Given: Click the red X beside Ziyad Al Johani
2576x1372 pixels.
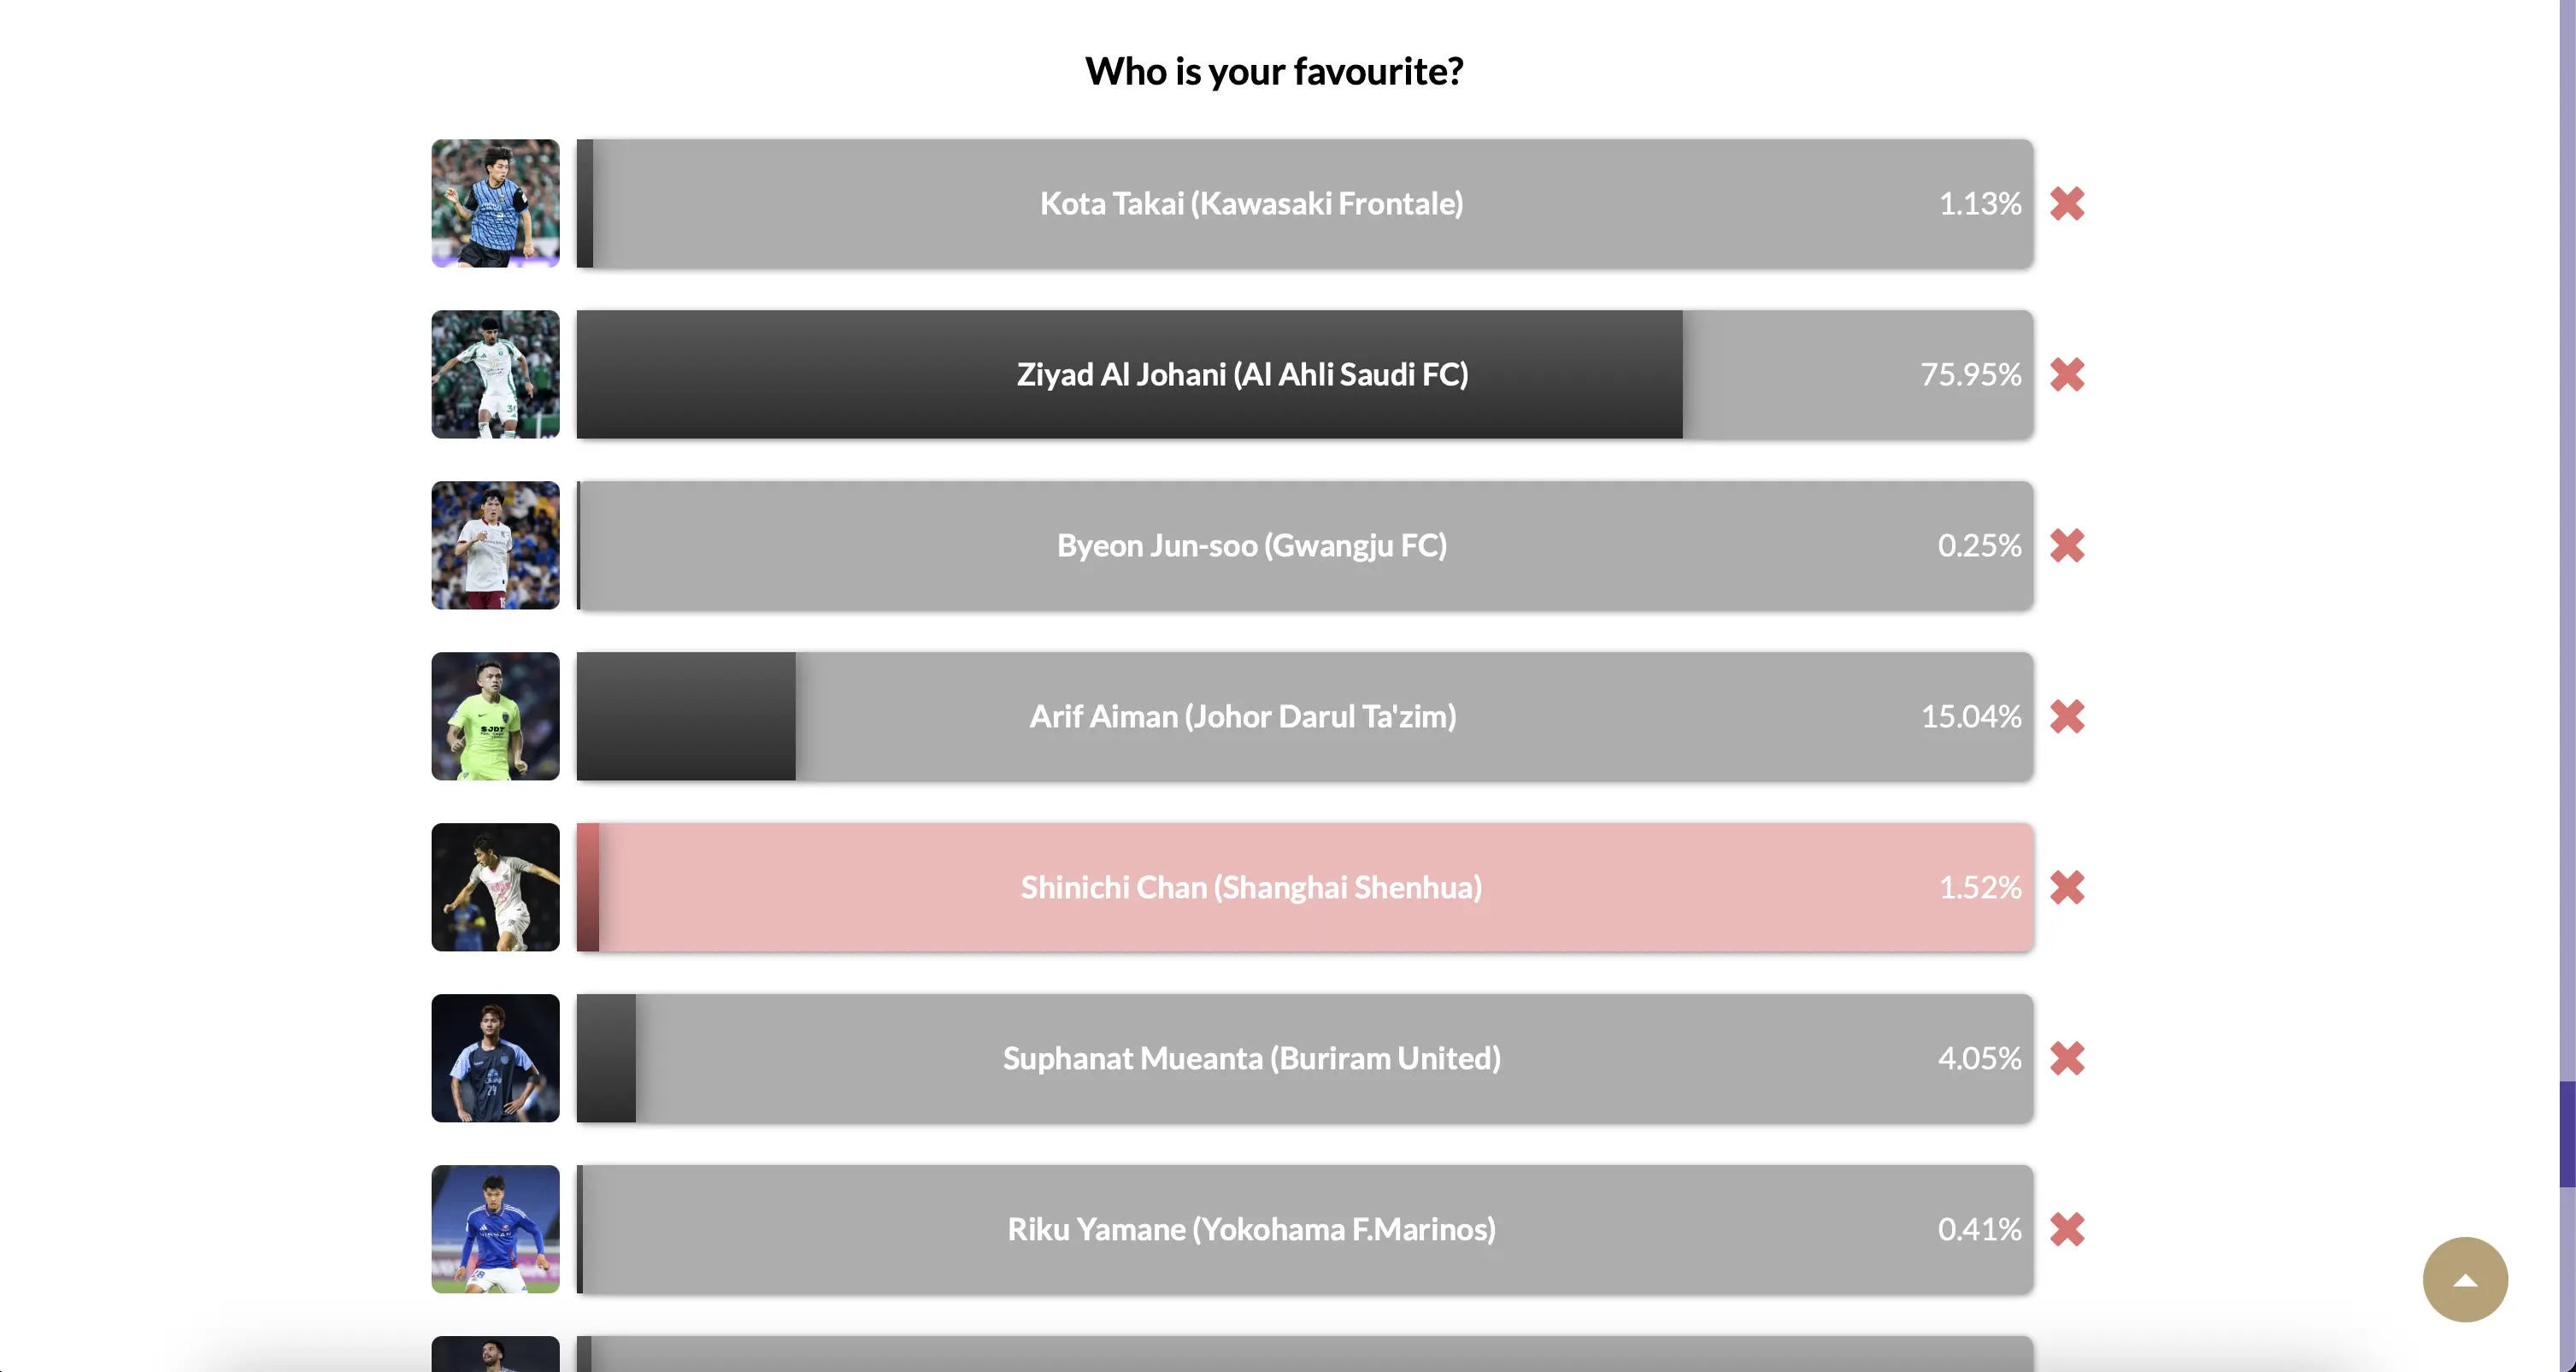Looking at the screenshot, I should 2067,374.
